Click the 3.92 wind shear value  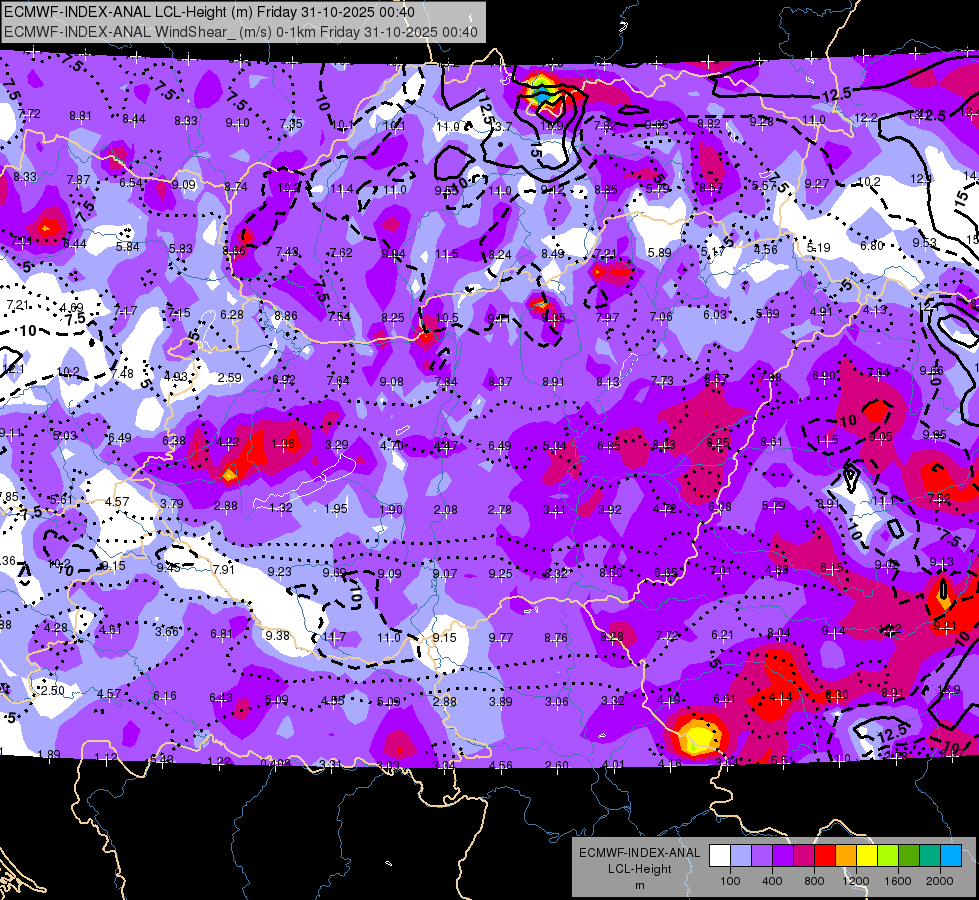[609, 510]
